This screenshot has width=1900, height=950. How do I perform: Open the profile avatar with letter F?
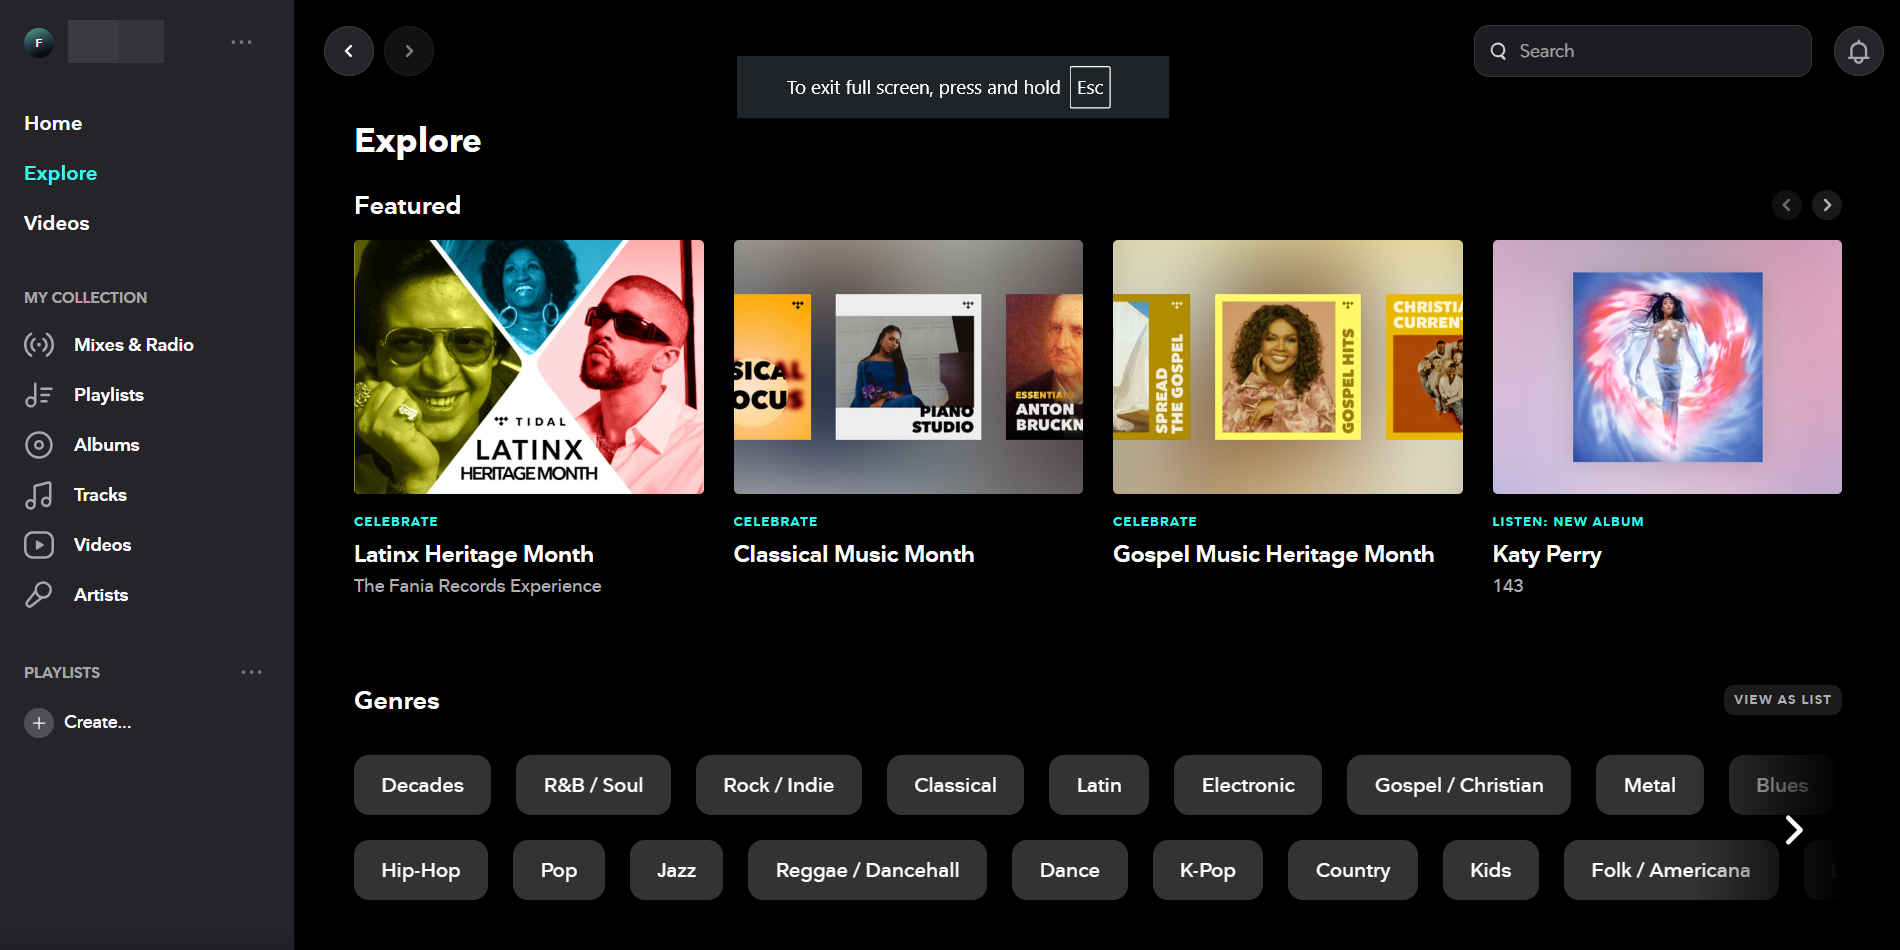pos(39,42)
